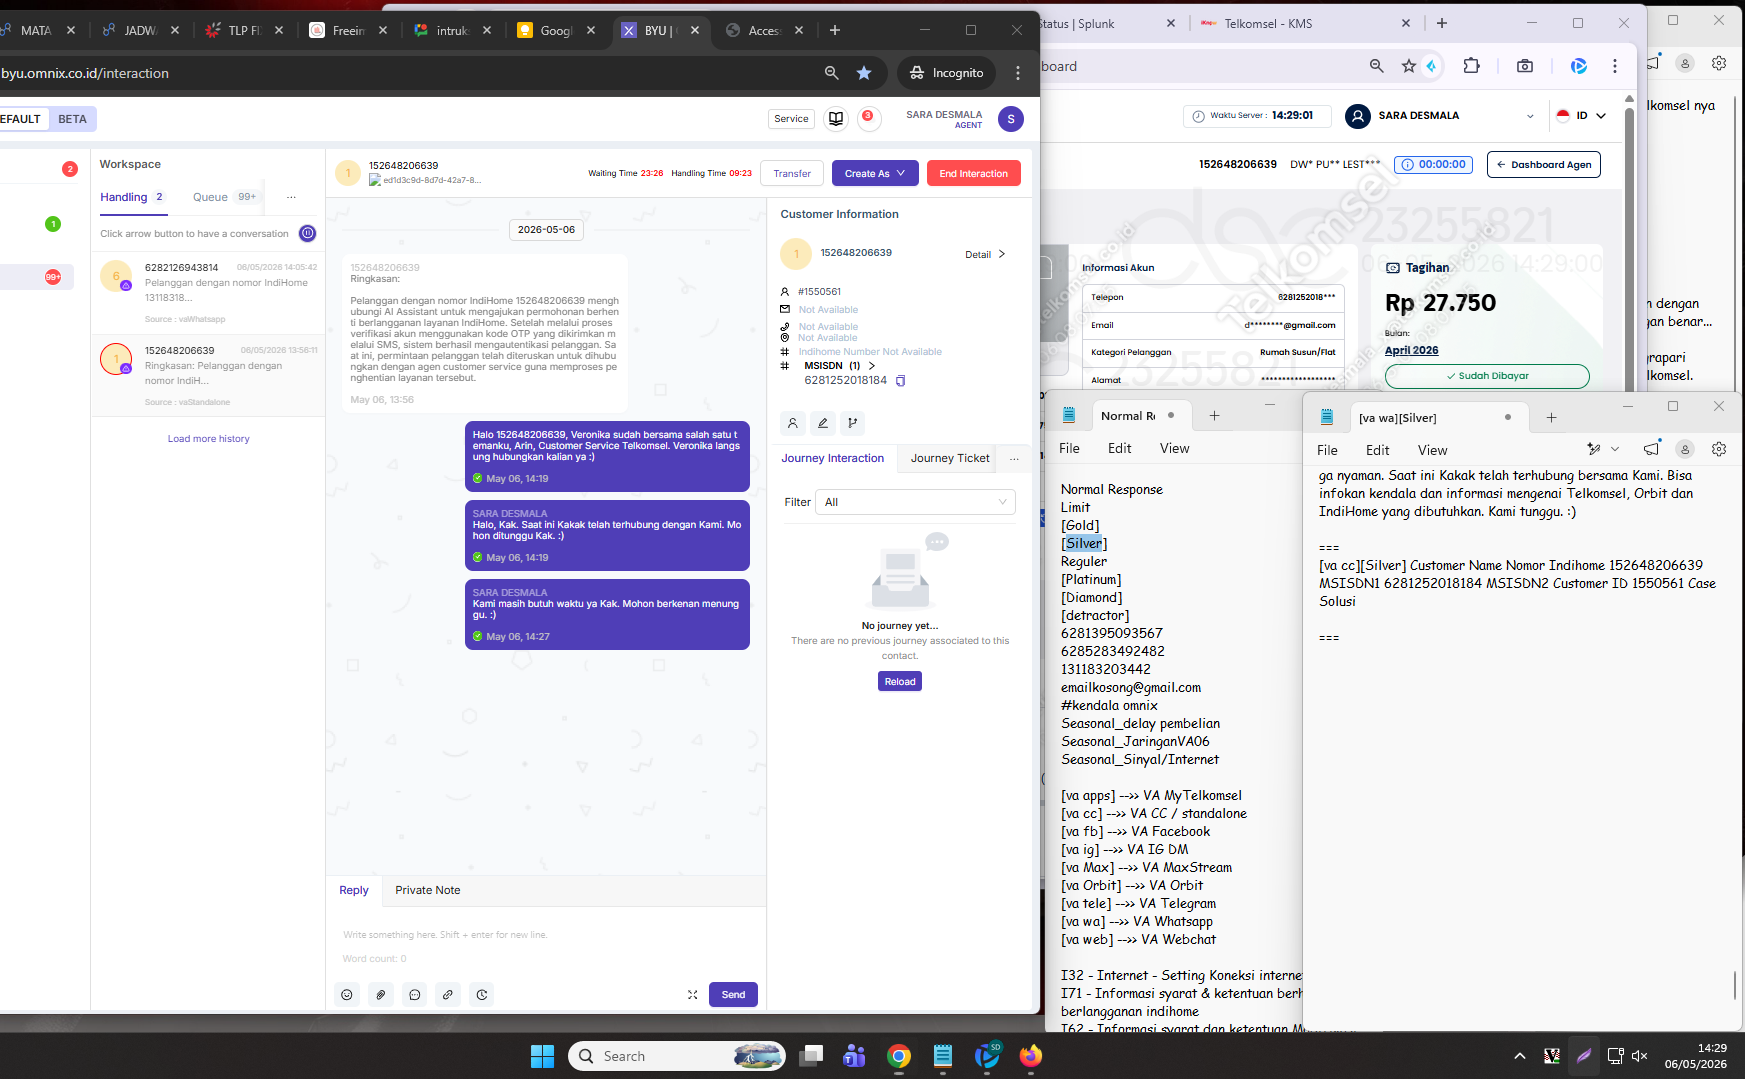Open Chrome three-dot menu in Incognito window

[1018, 73]
